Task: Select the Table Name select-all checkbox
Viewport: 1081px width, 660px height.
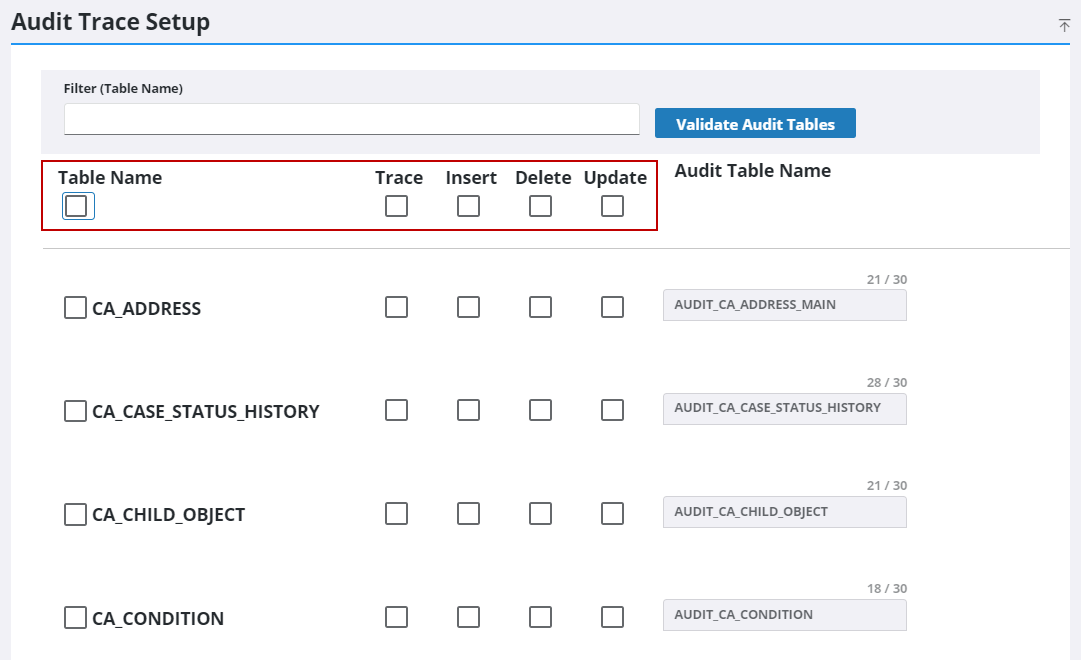Action: [77, 206]
